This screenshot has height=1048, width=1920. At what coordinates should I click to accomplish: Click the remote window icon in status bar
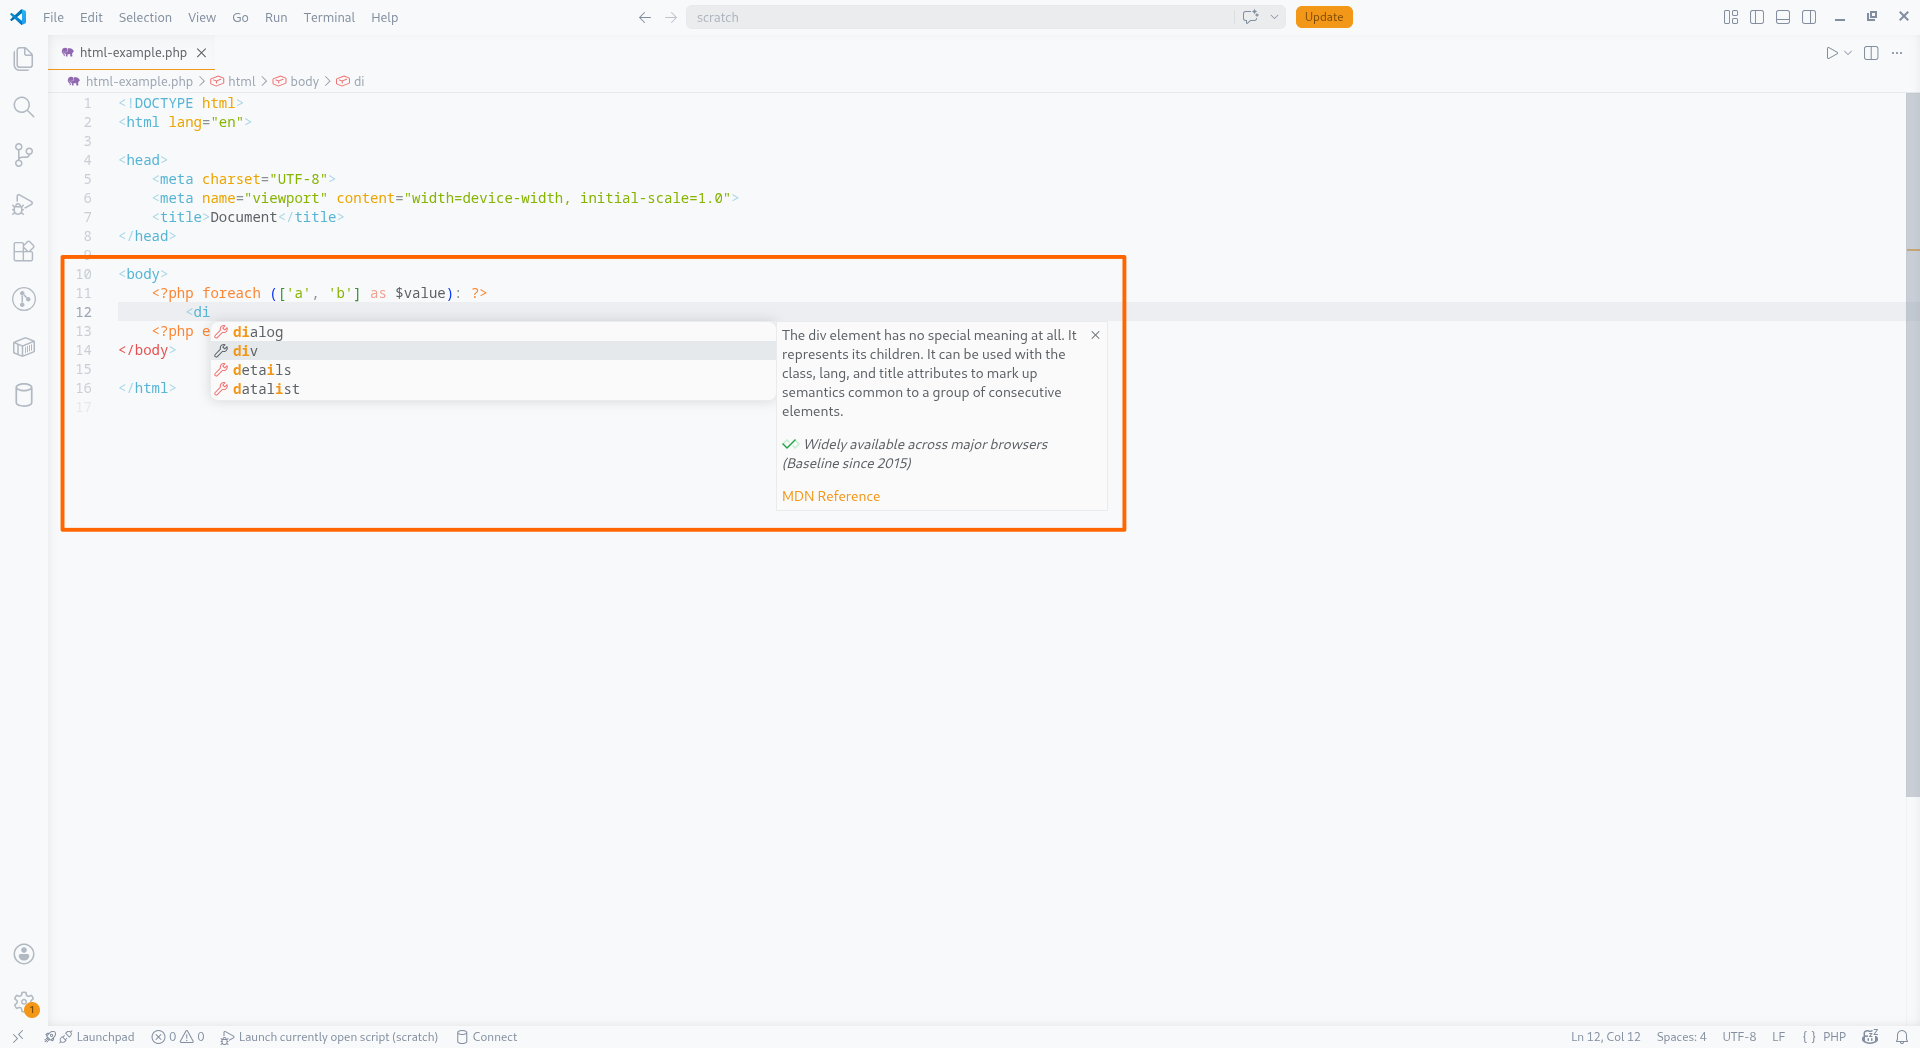click(18, 1037)
